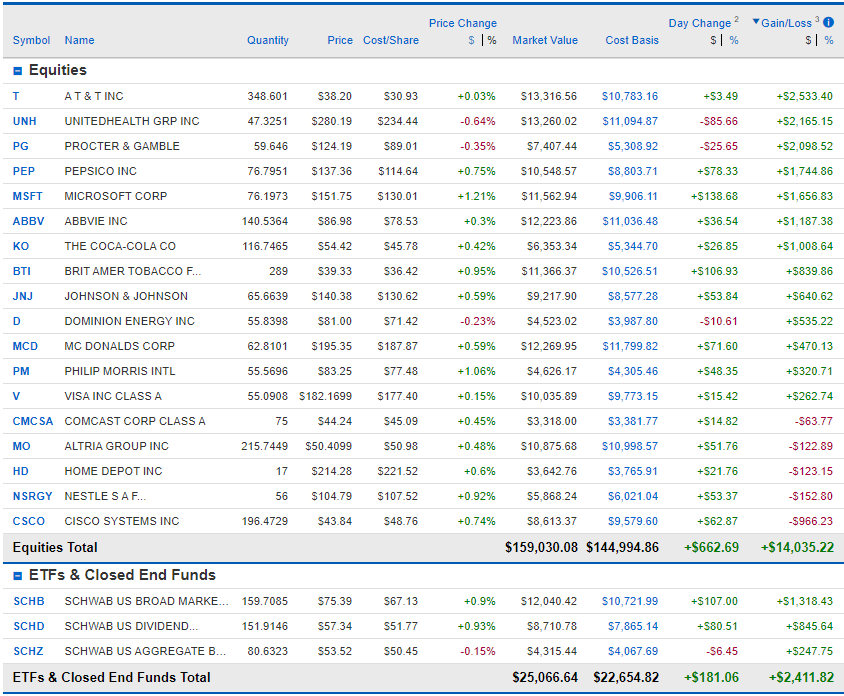Show Gain/Loss in dollars
This screenshot has height=696, width=844.
808,40
